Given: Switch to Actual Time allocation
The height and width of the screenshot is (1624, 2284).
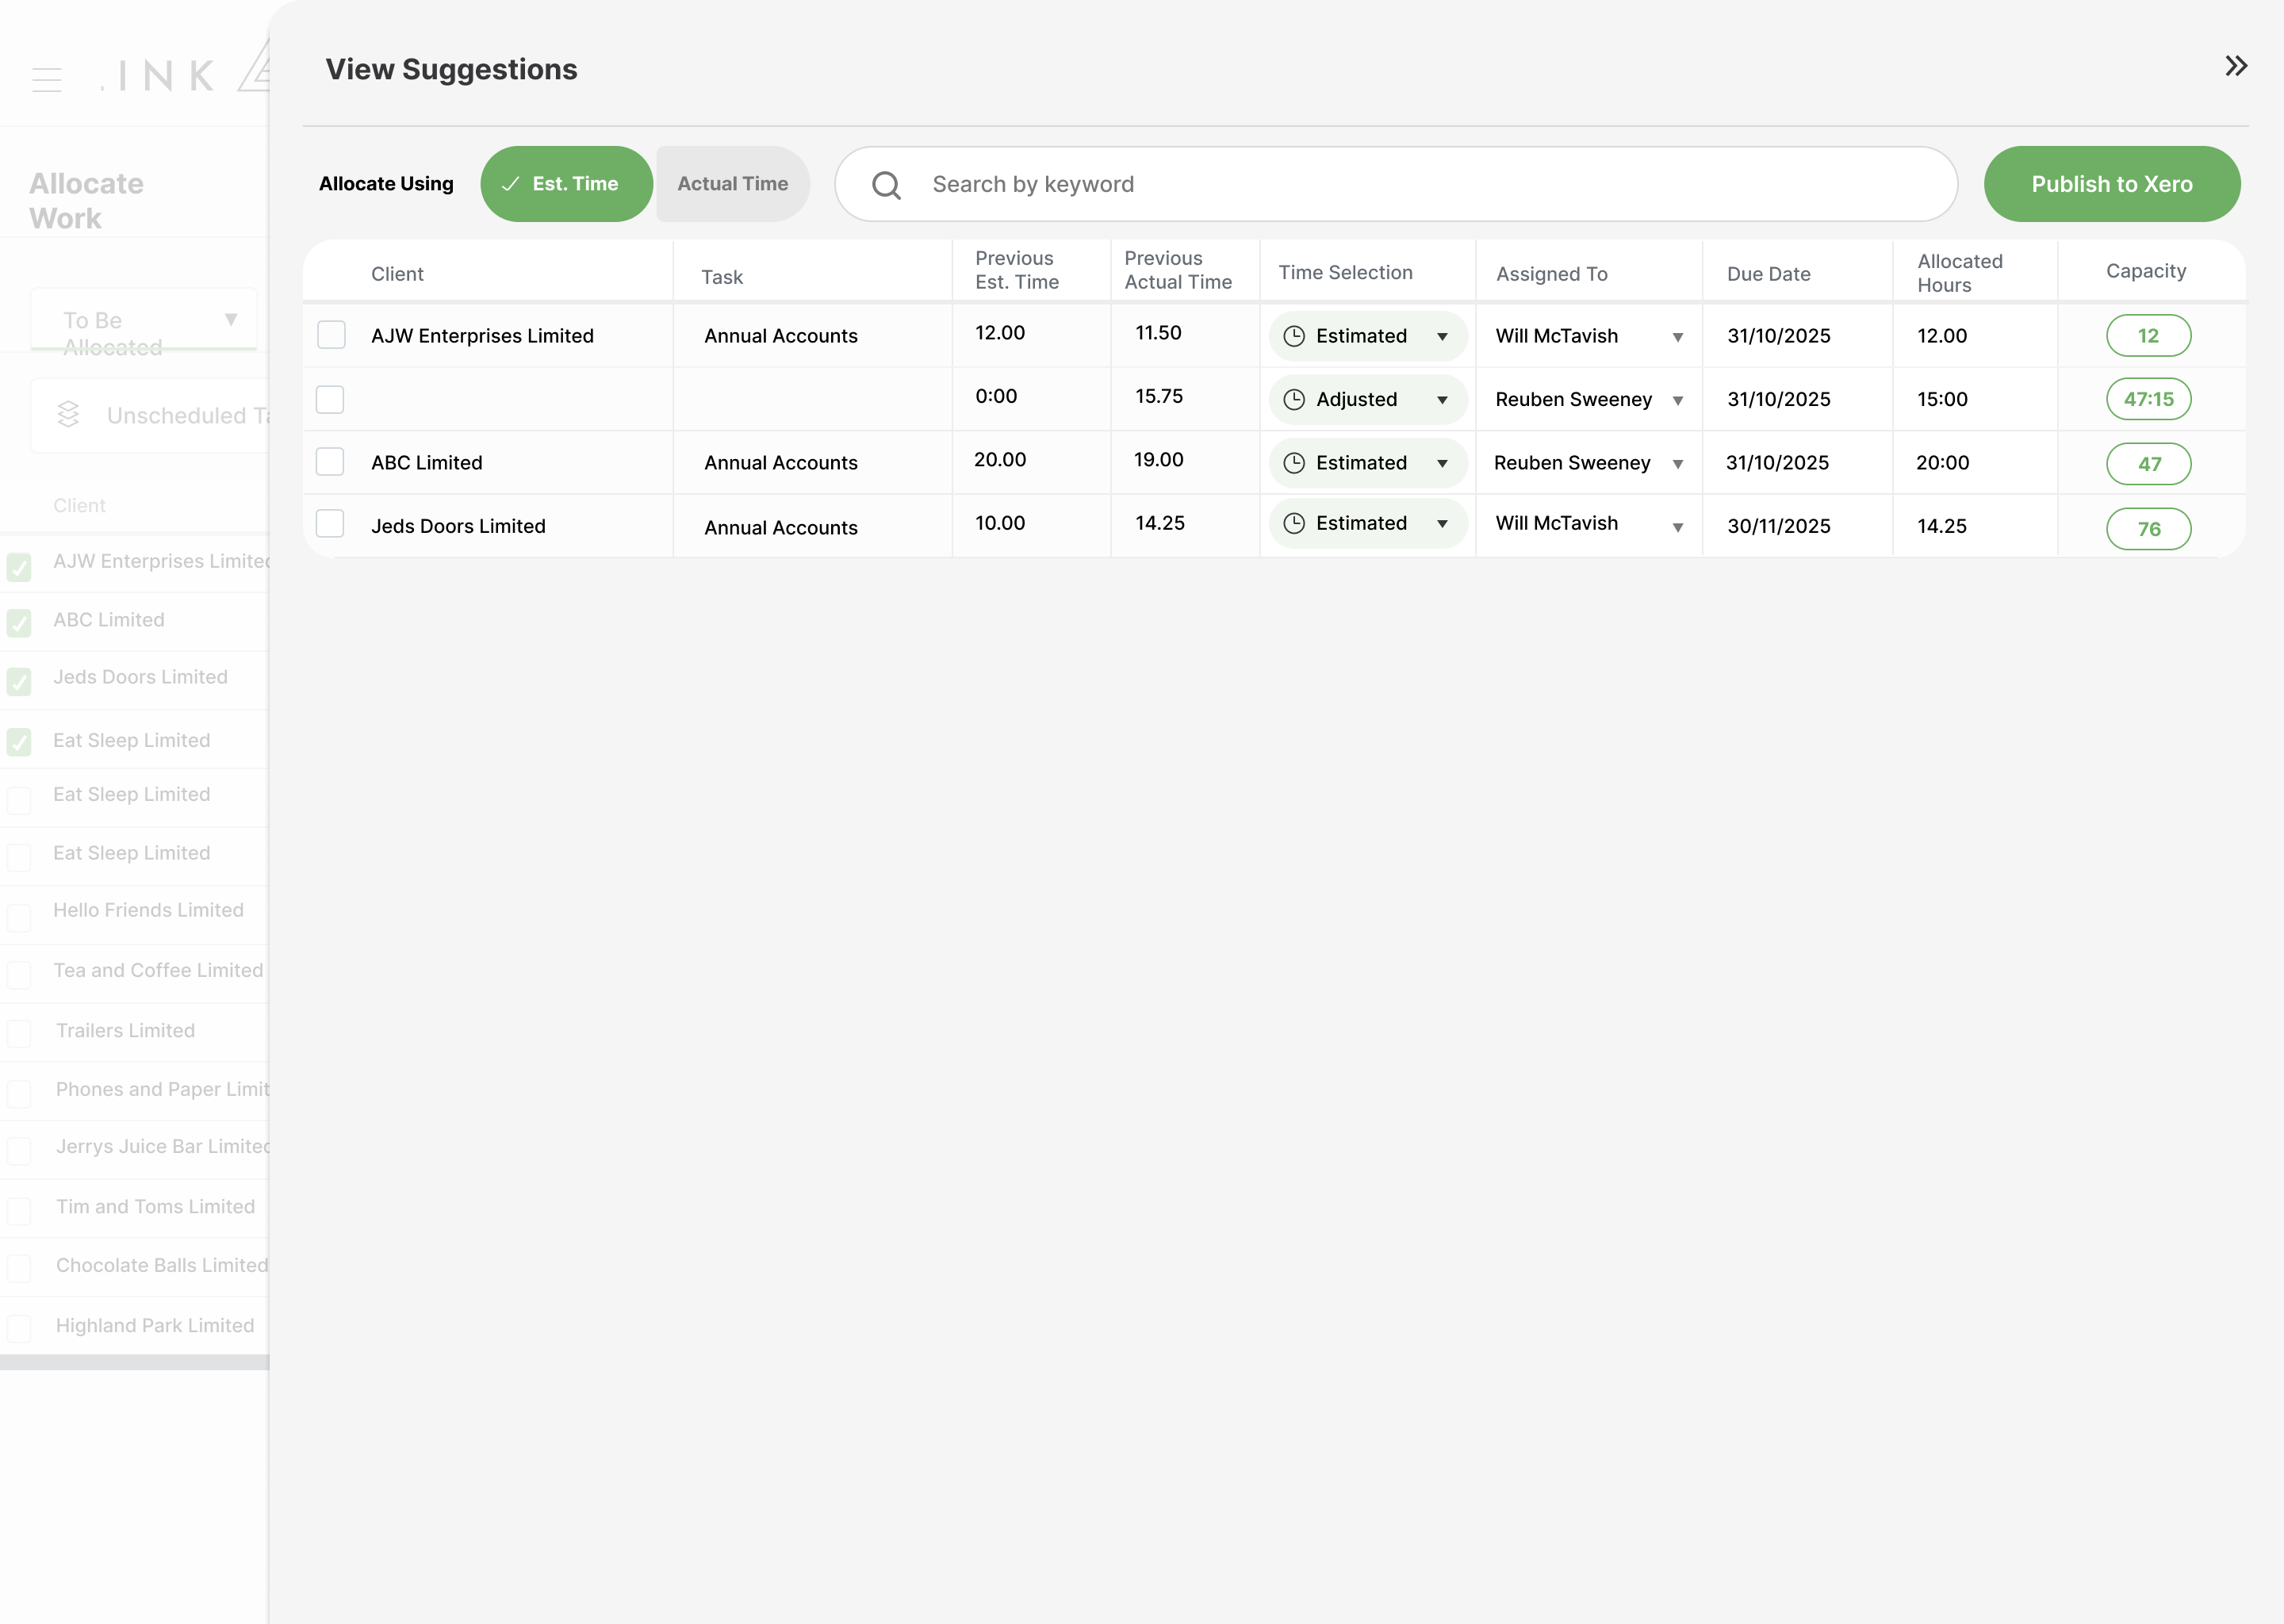Looking at the screenshot, I should point(732,184).
